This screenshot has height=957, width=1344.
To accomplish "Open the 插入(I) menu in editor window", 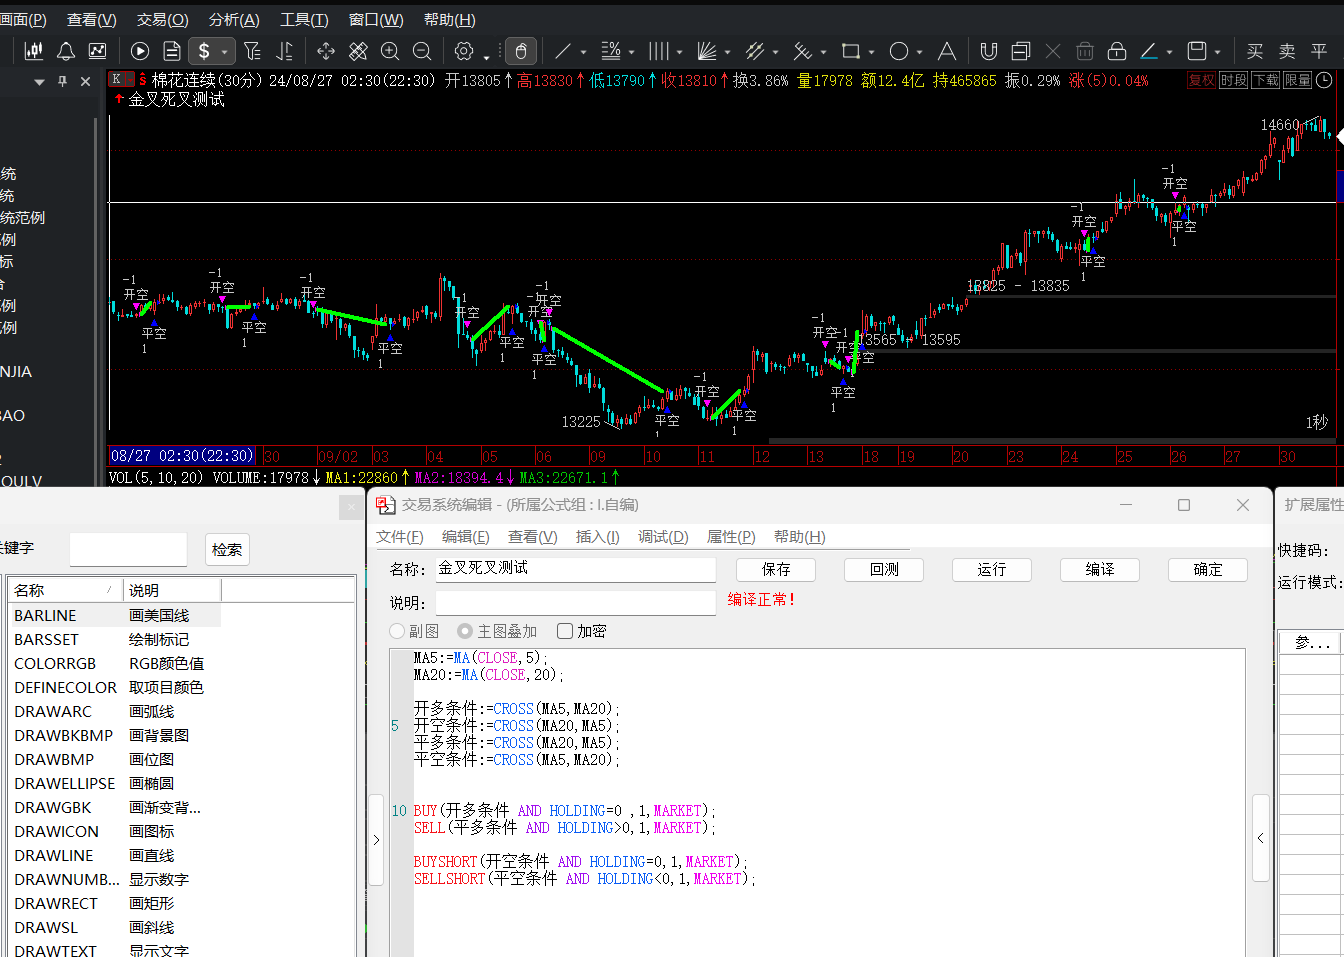I will coord(597,537).
